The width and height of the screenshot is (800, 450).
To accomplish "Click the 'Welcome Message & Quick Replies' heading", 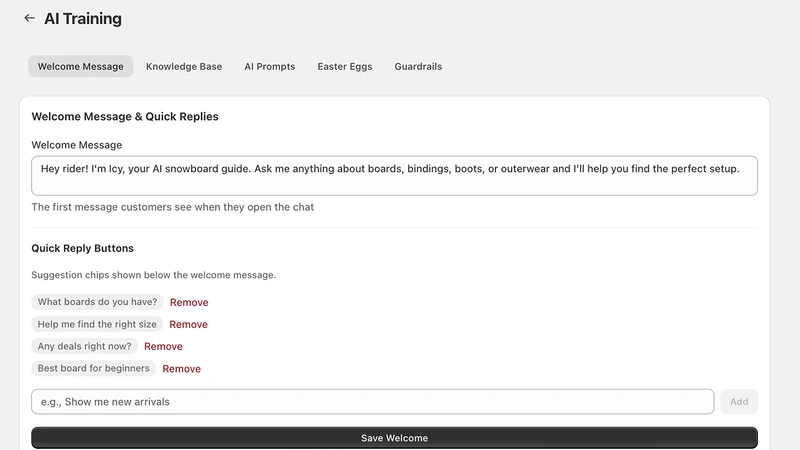I will 124,116.
